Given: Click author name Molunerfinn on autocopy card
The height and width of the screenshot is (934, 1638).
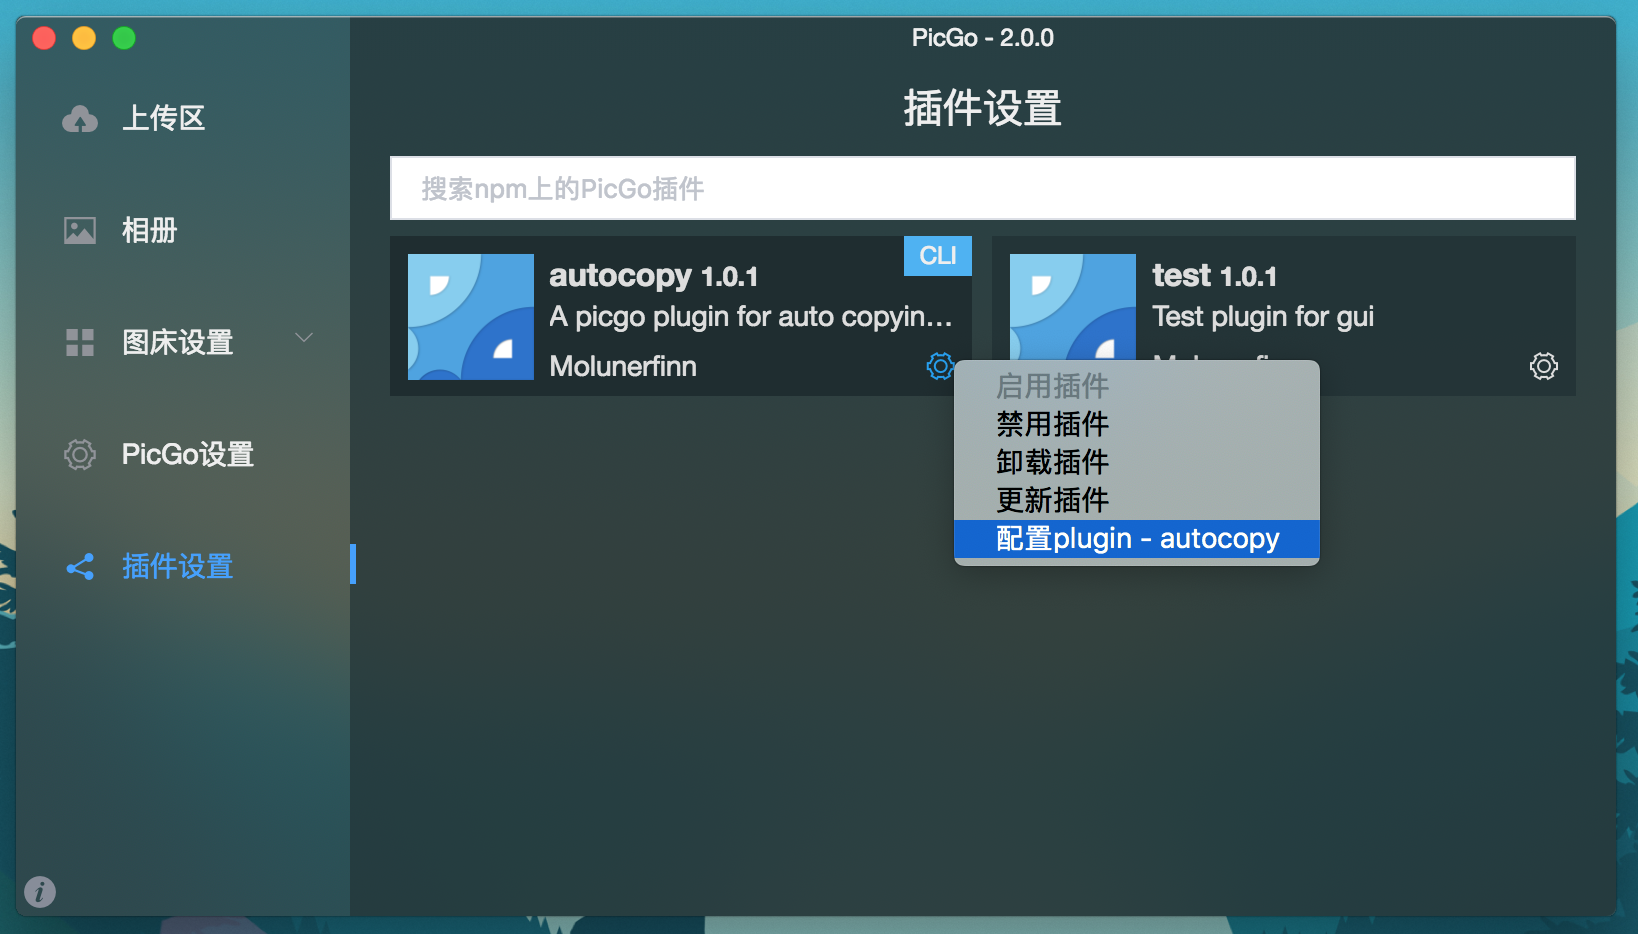Looking at the screenshot, I should point(623,366).
